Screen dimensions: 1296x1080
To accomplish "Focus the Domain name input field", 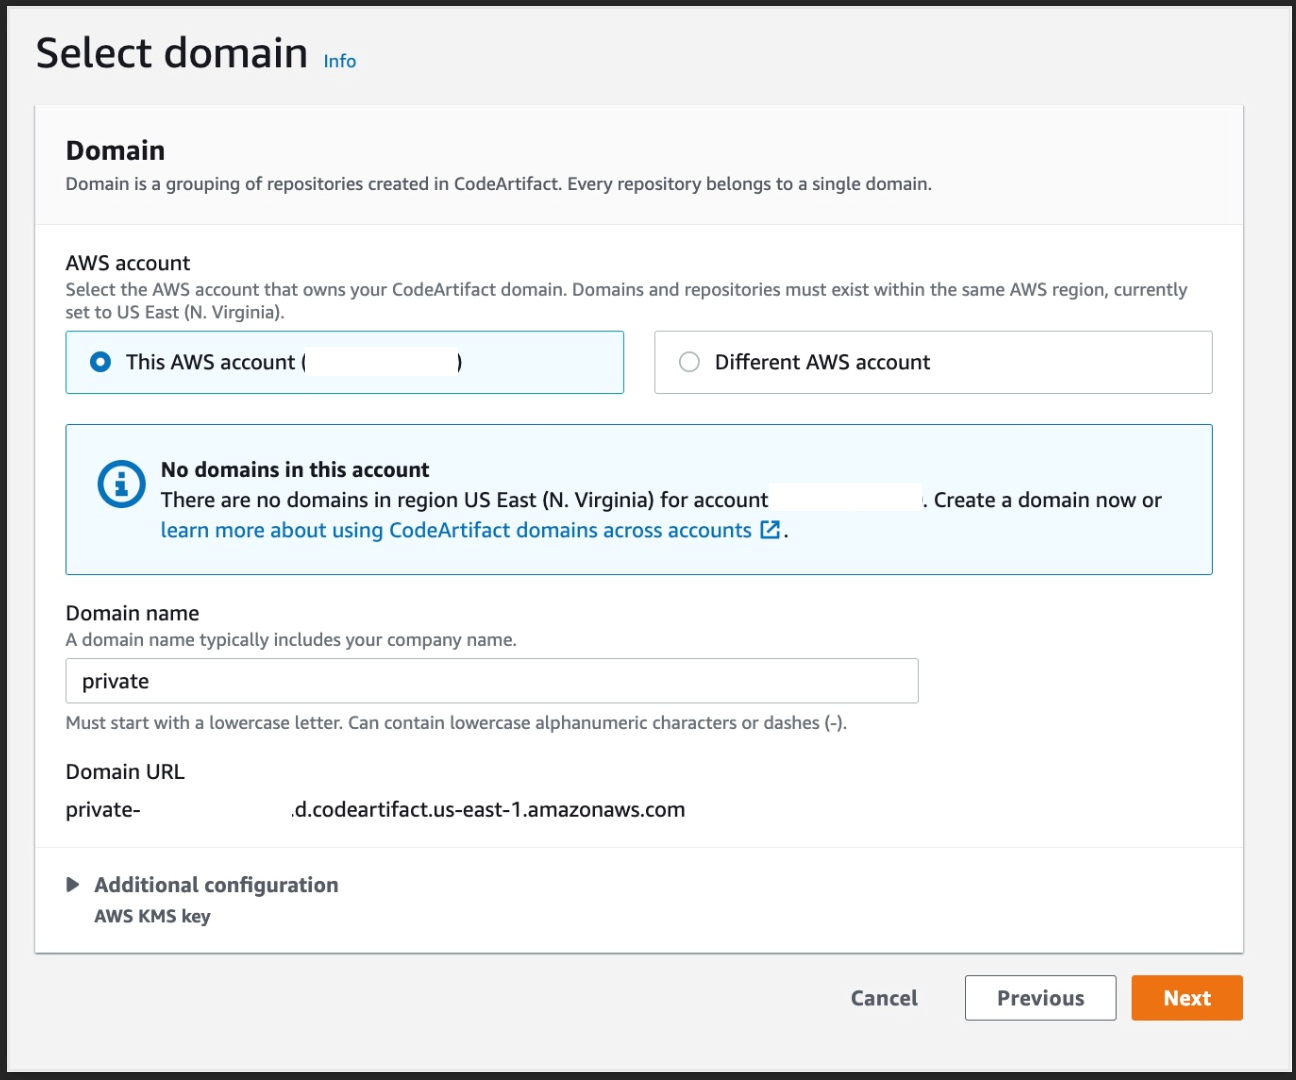I will click(x=492, y=680).
